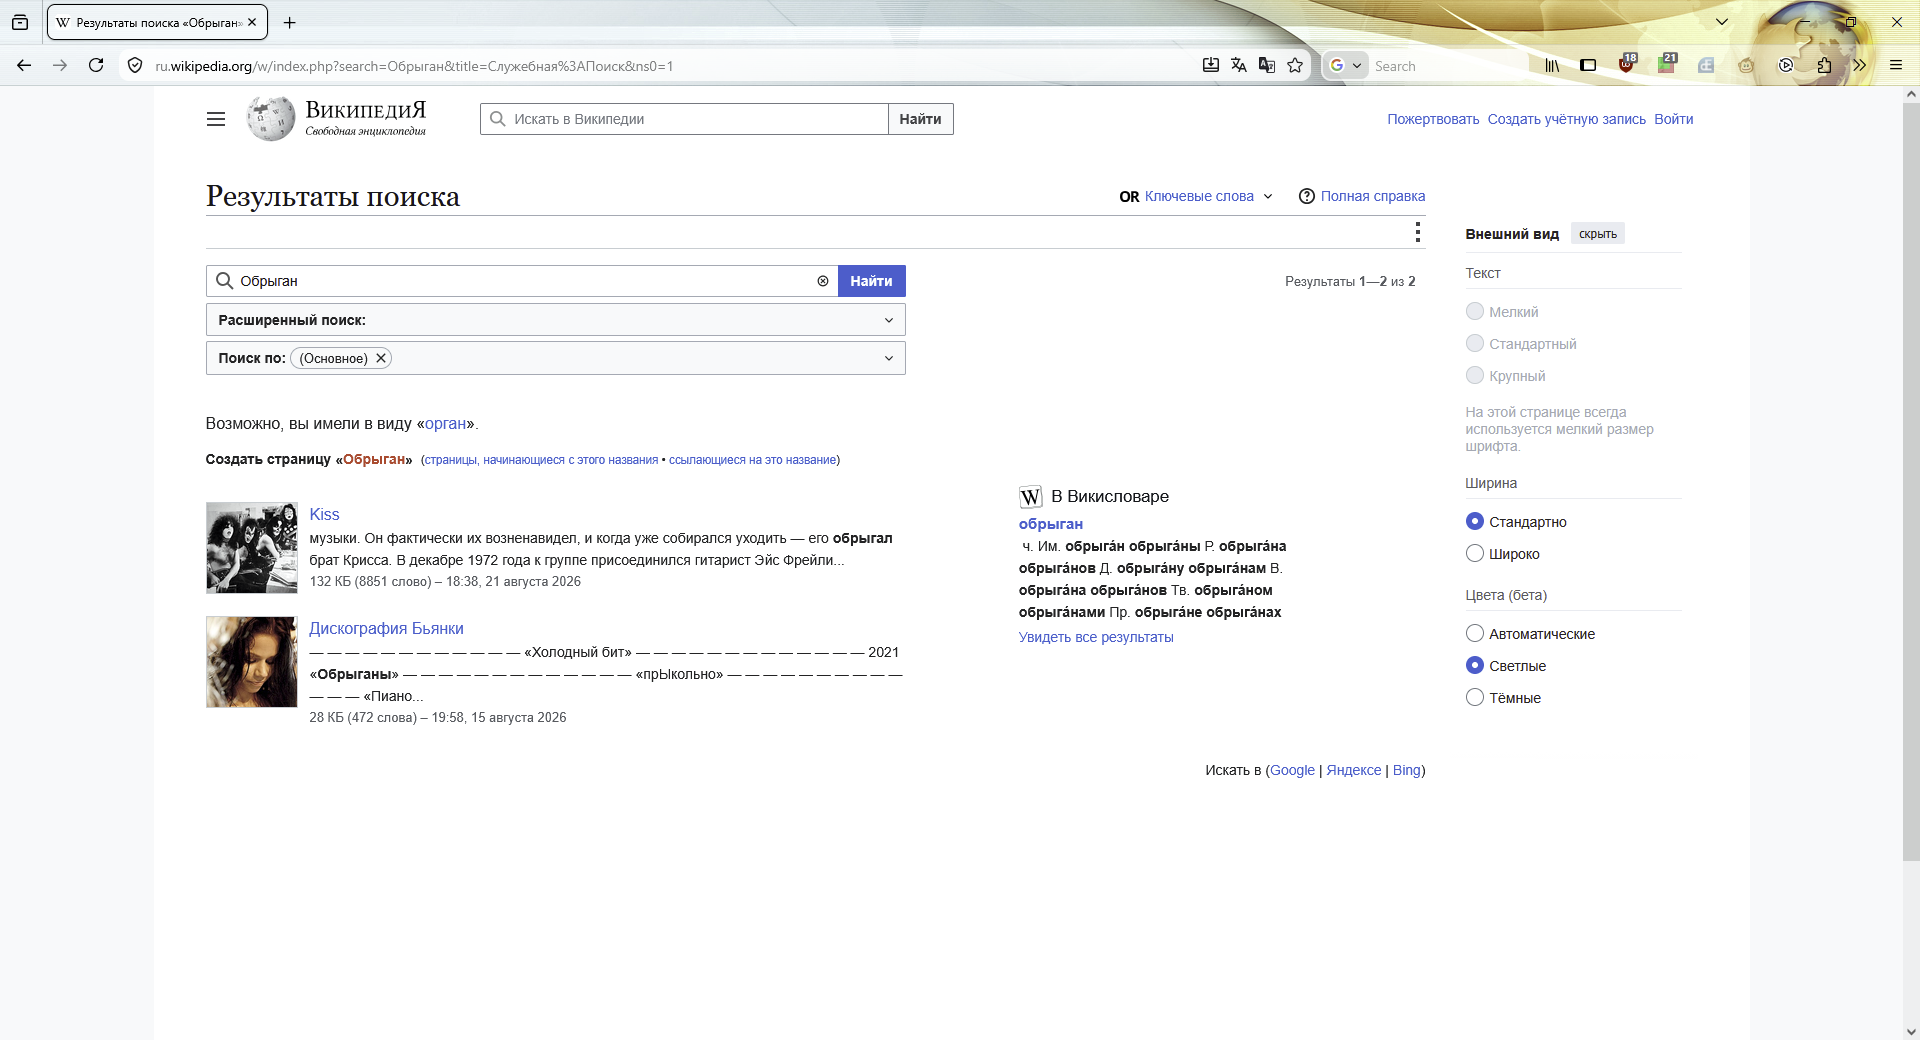This screenshot has width=1920, height=1040.
Task: Open the Дискография Бьянки result link
Action: pyautogui.click(x=386, y=629)
